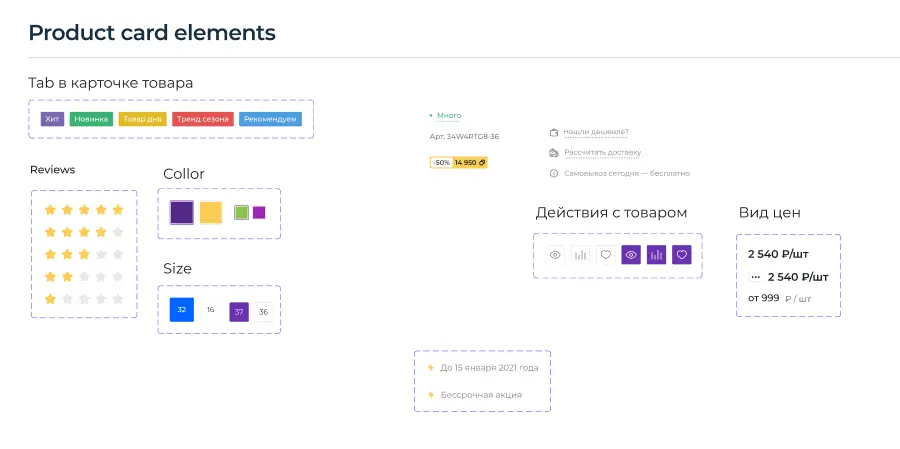
Task: Select the Новинка green tag
Action: 91,119
